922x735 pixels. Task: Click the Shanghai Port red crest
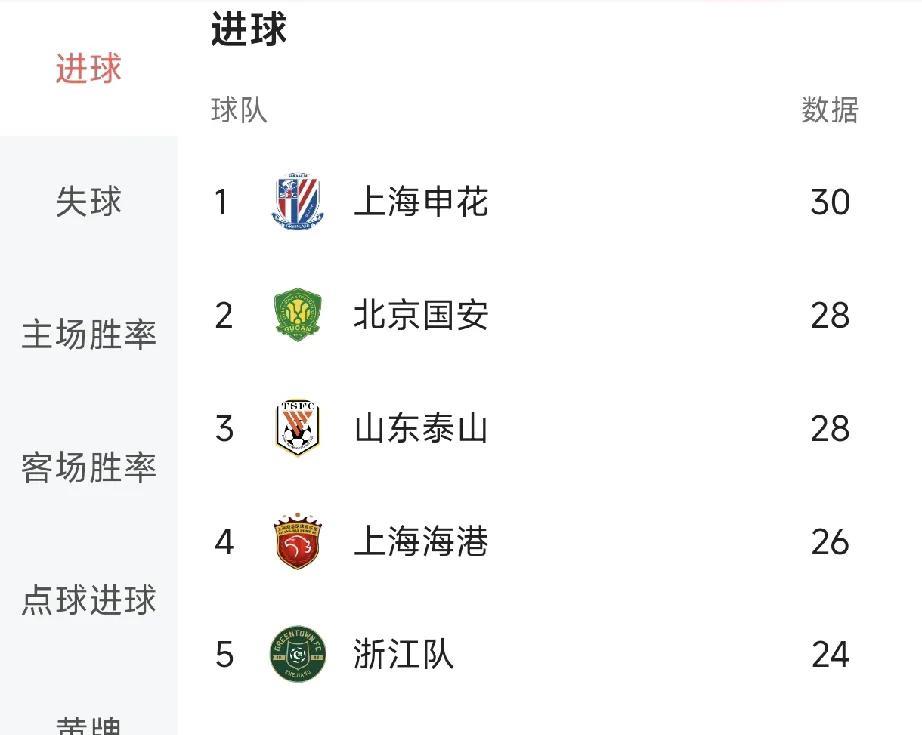tap(298, 541)
